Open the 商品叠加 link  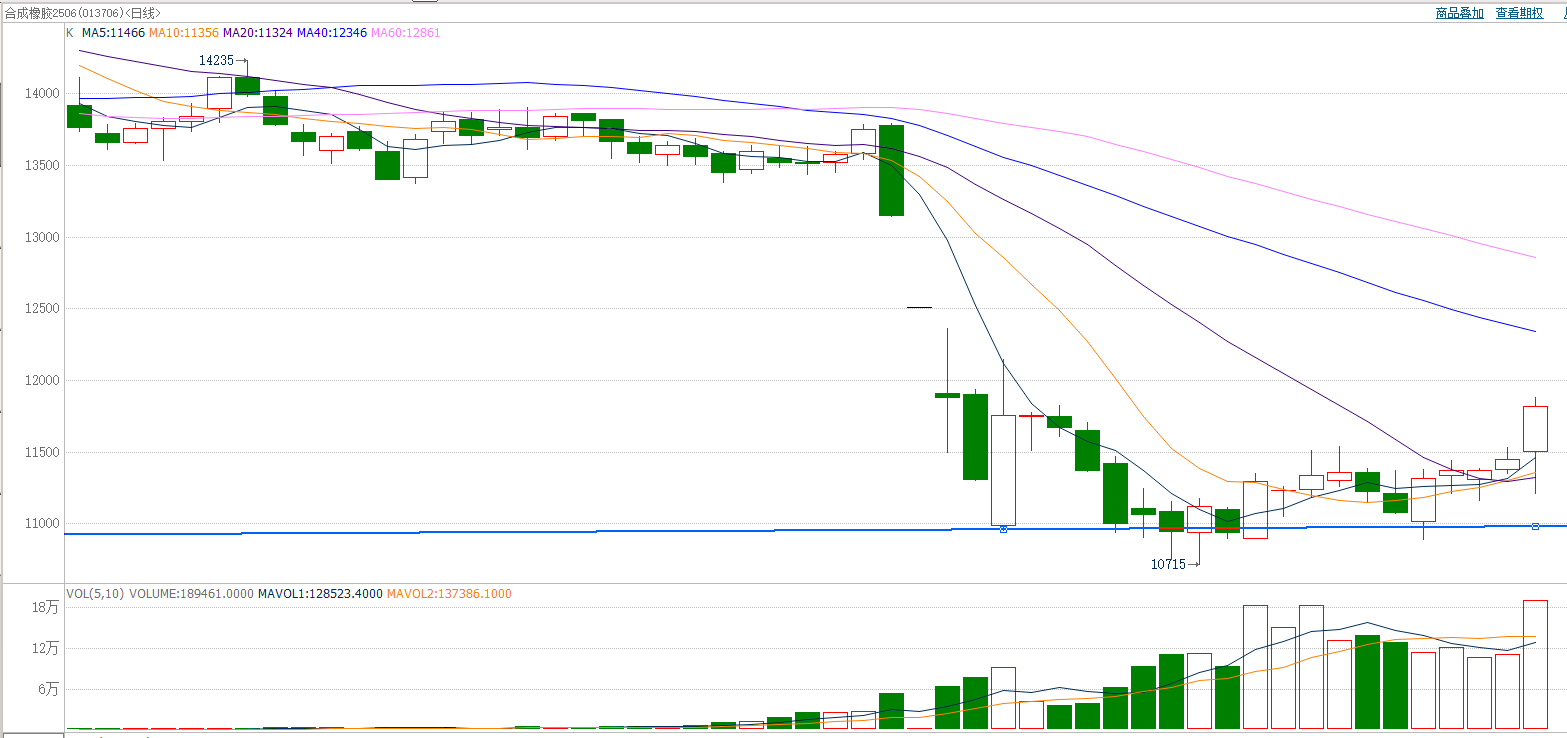coord(1459,13)
